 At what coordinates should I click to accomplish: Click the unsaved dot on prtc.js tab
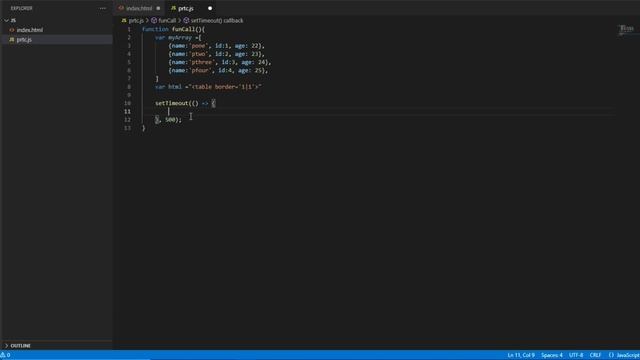tap(210, 8)
